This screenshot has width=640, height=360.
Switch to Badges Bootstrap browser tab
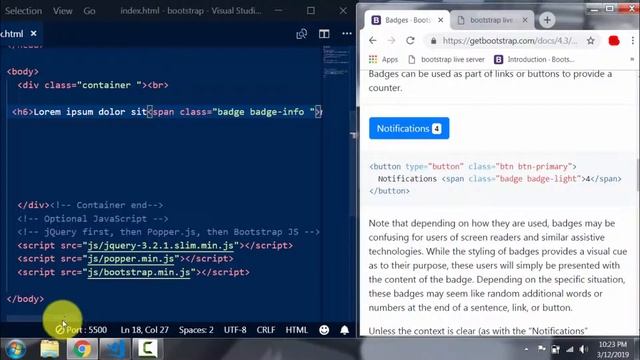tap(406, 20)
